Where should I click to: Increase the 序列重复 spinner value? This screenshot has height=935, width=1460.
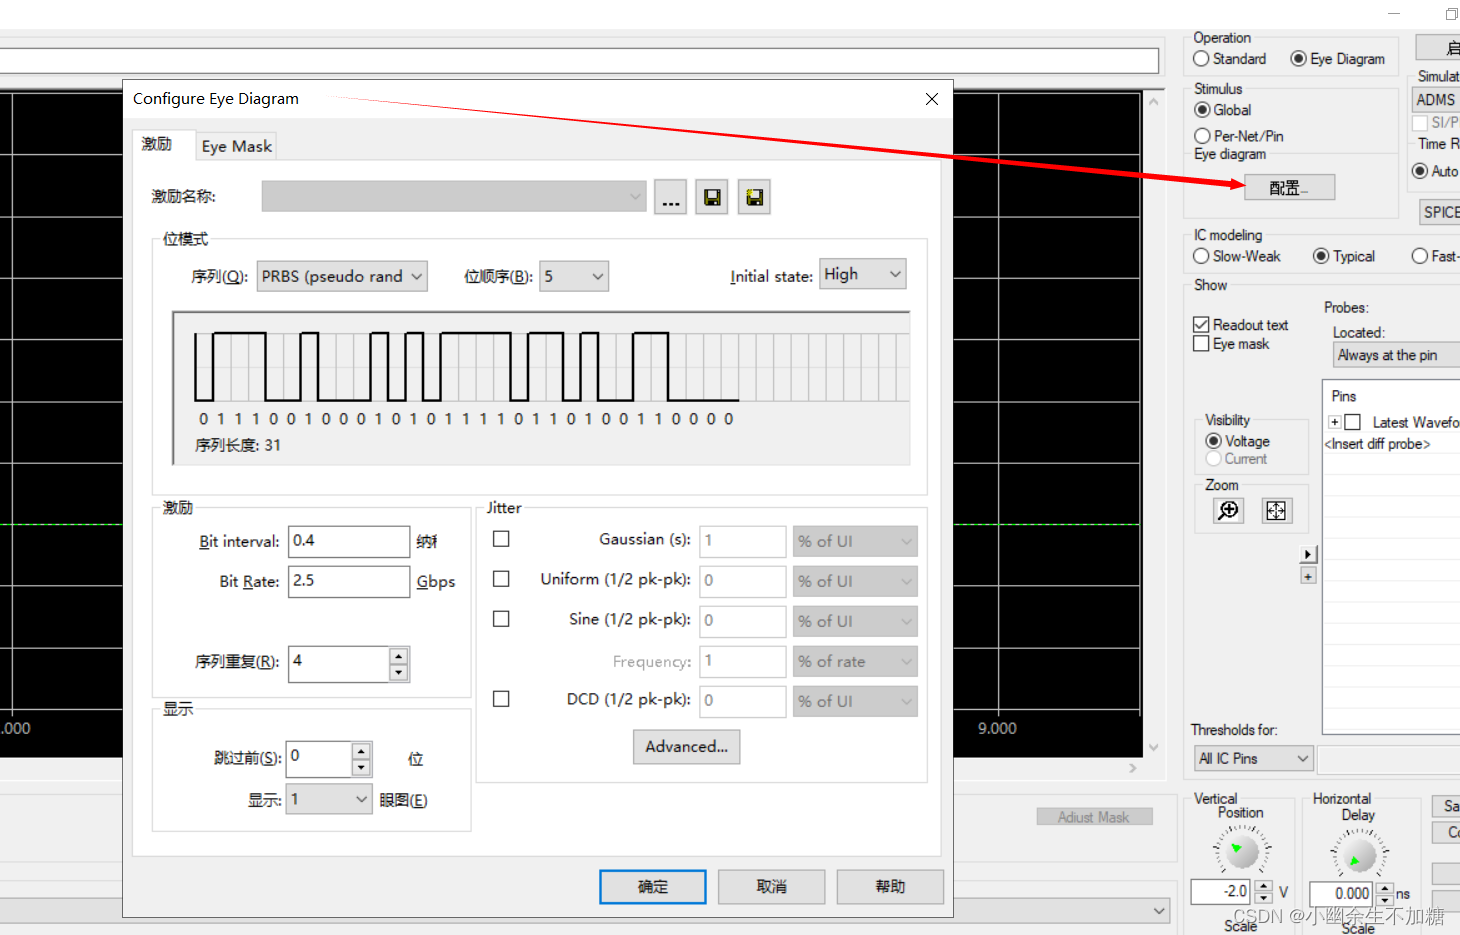tap(399, 656)
